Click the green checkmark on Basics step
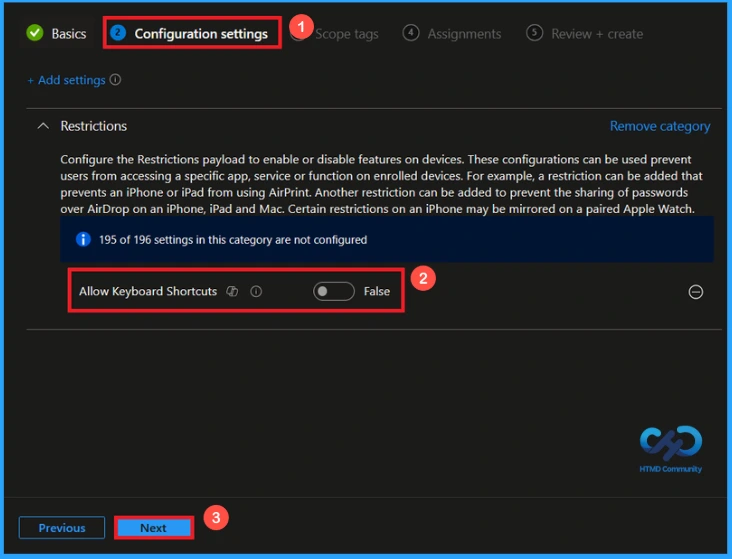Viewport: 732px width, 559px height. click(x=35, y=33)
